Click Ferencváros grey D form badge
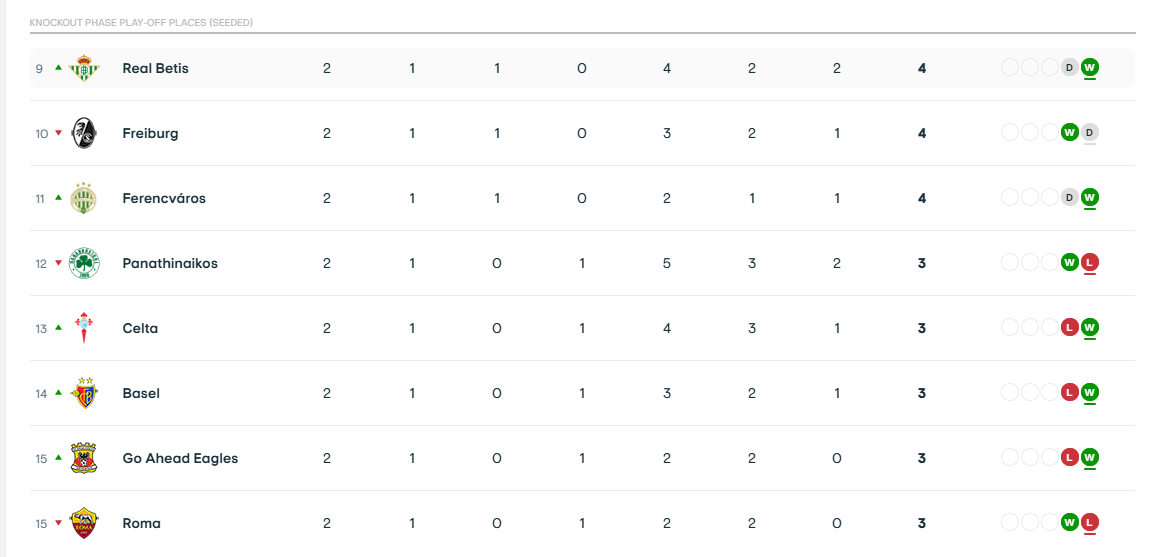The height and width of the screenshot is (557, 1152). [x=1070, y=198]
